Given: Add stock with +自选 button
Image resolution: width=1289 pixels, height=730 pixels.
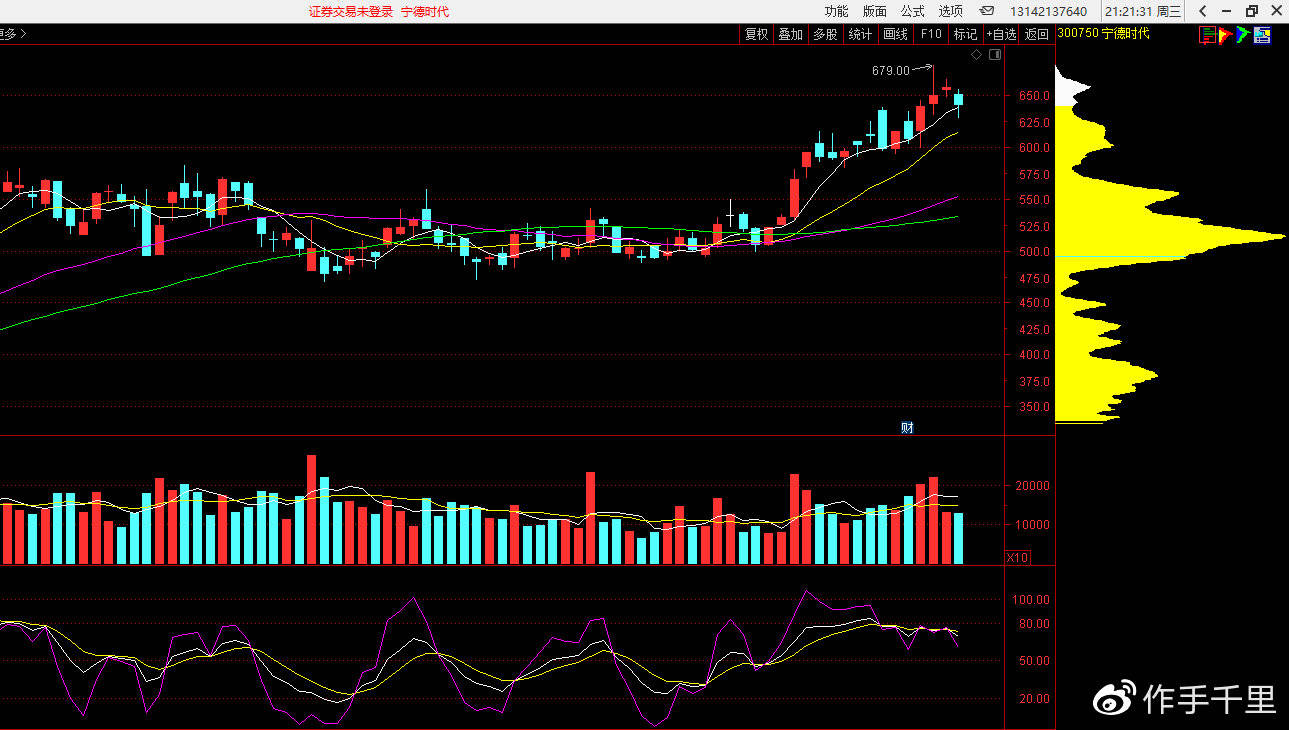Looking at the screenshot, I should (x=1001, y=34).
